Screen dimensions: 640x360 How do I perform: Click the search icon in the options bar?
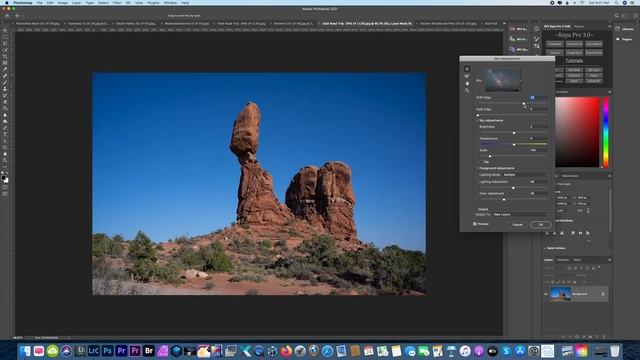click(x=617, y=16)
